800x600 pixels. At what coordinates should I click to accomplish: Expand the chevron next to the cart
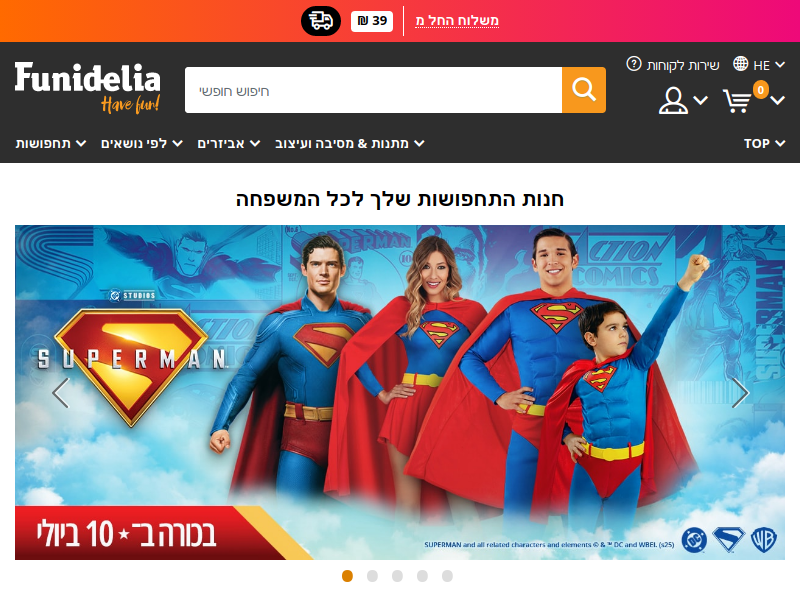point(778,100)
